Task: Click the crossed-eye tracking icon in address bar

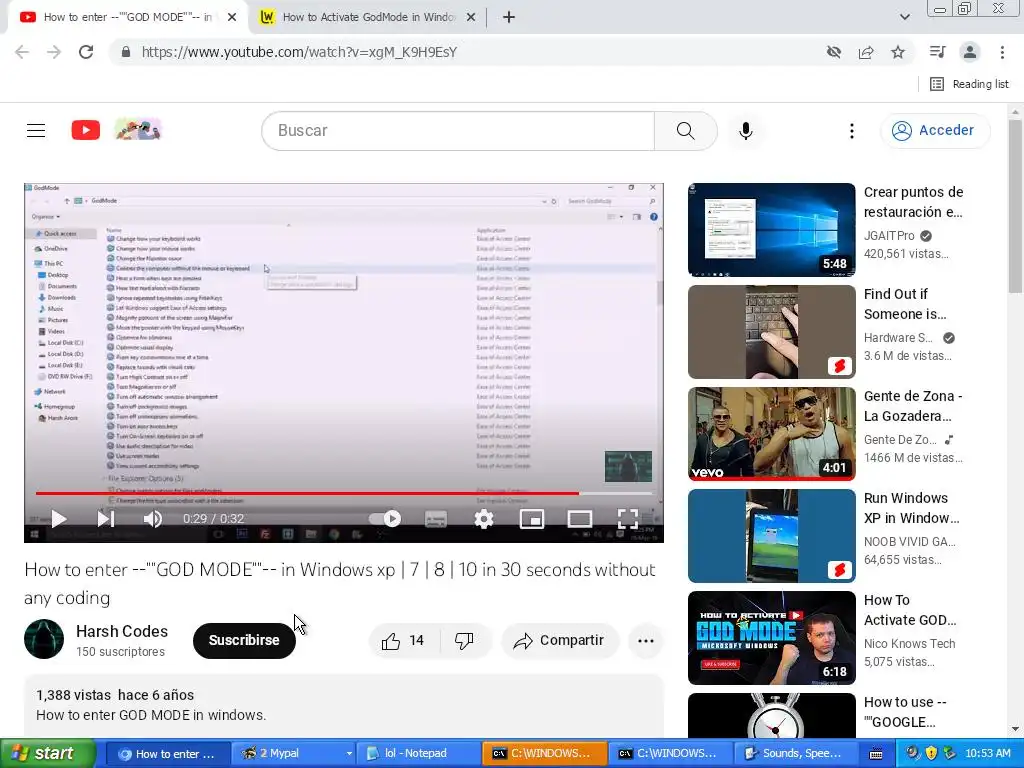Action: click(x=834, y=52)
